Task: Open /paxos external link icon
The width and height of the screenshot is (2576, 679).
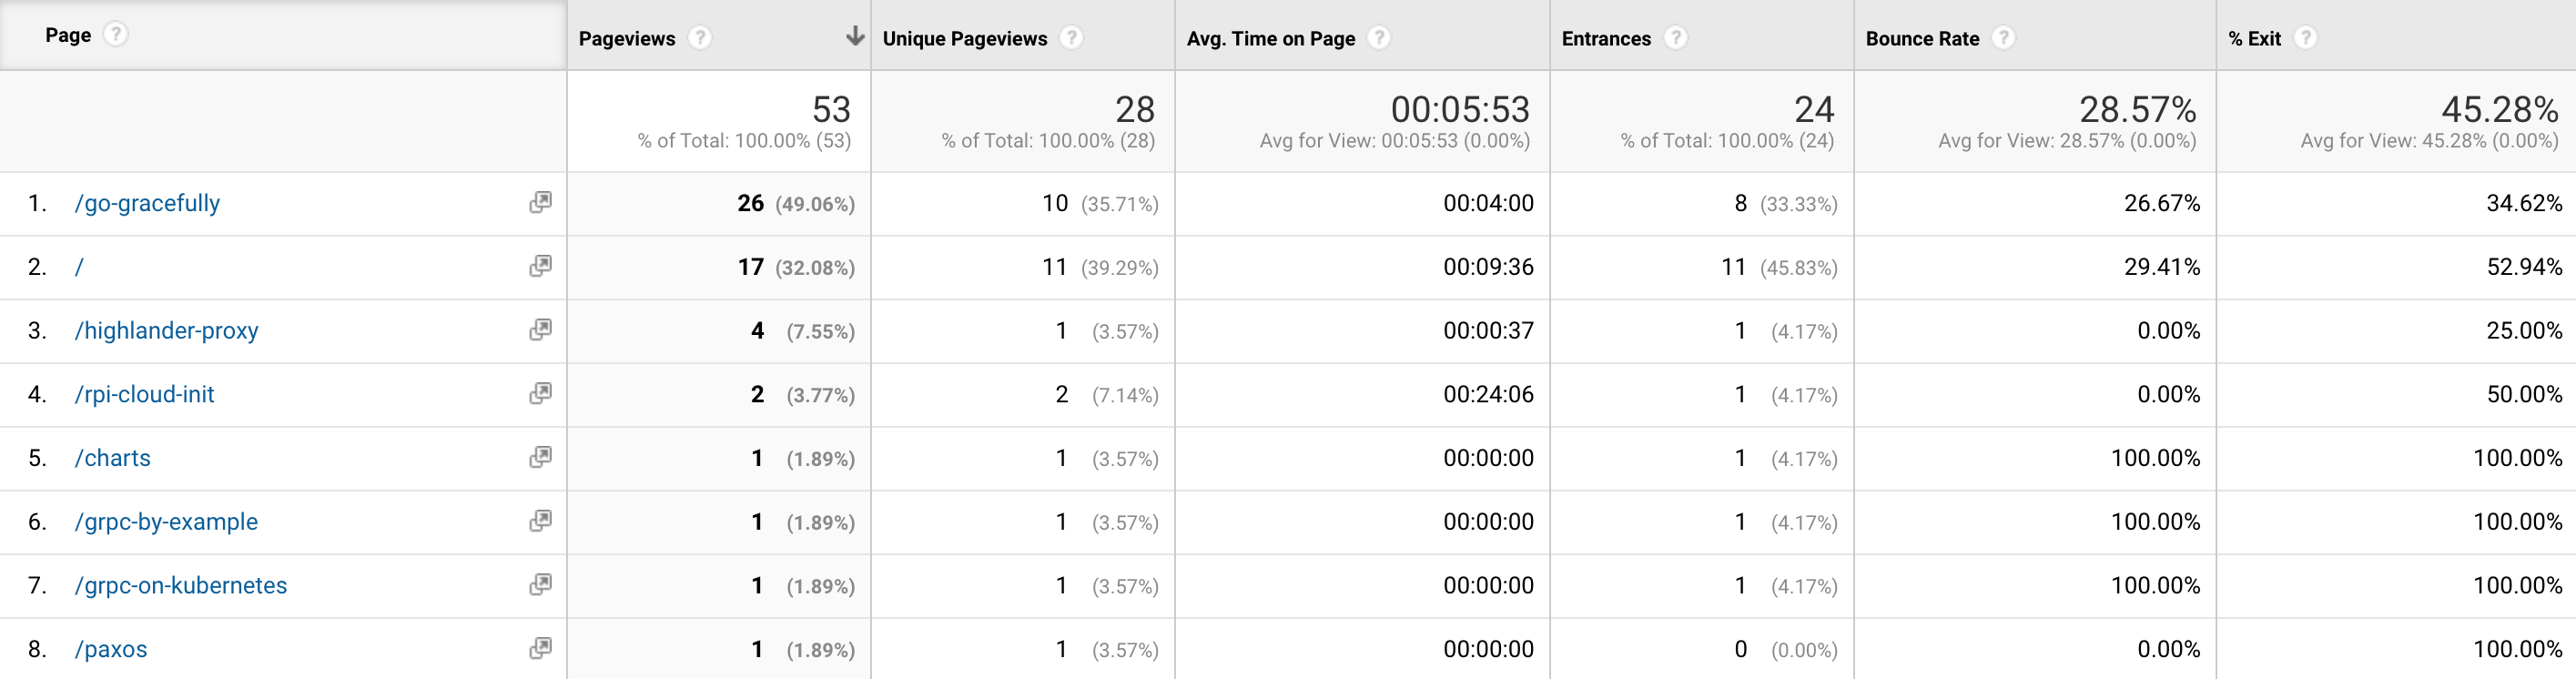Action: [540, 648]
